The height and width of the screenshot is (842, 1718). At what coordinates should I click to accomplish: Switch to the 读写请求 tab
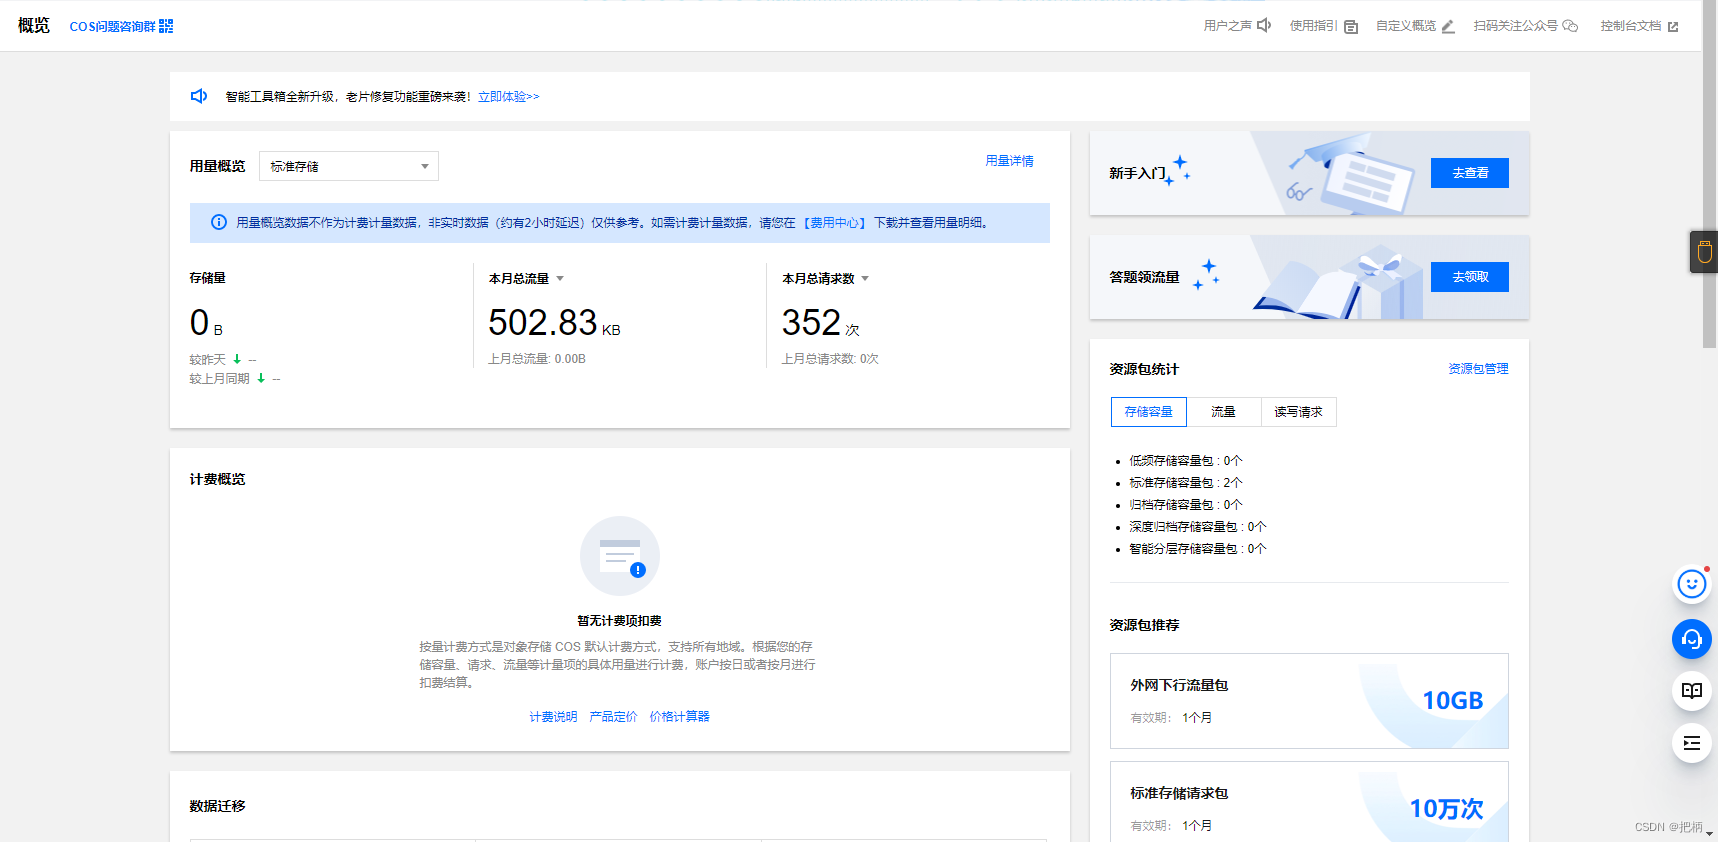click(1298, 412)
